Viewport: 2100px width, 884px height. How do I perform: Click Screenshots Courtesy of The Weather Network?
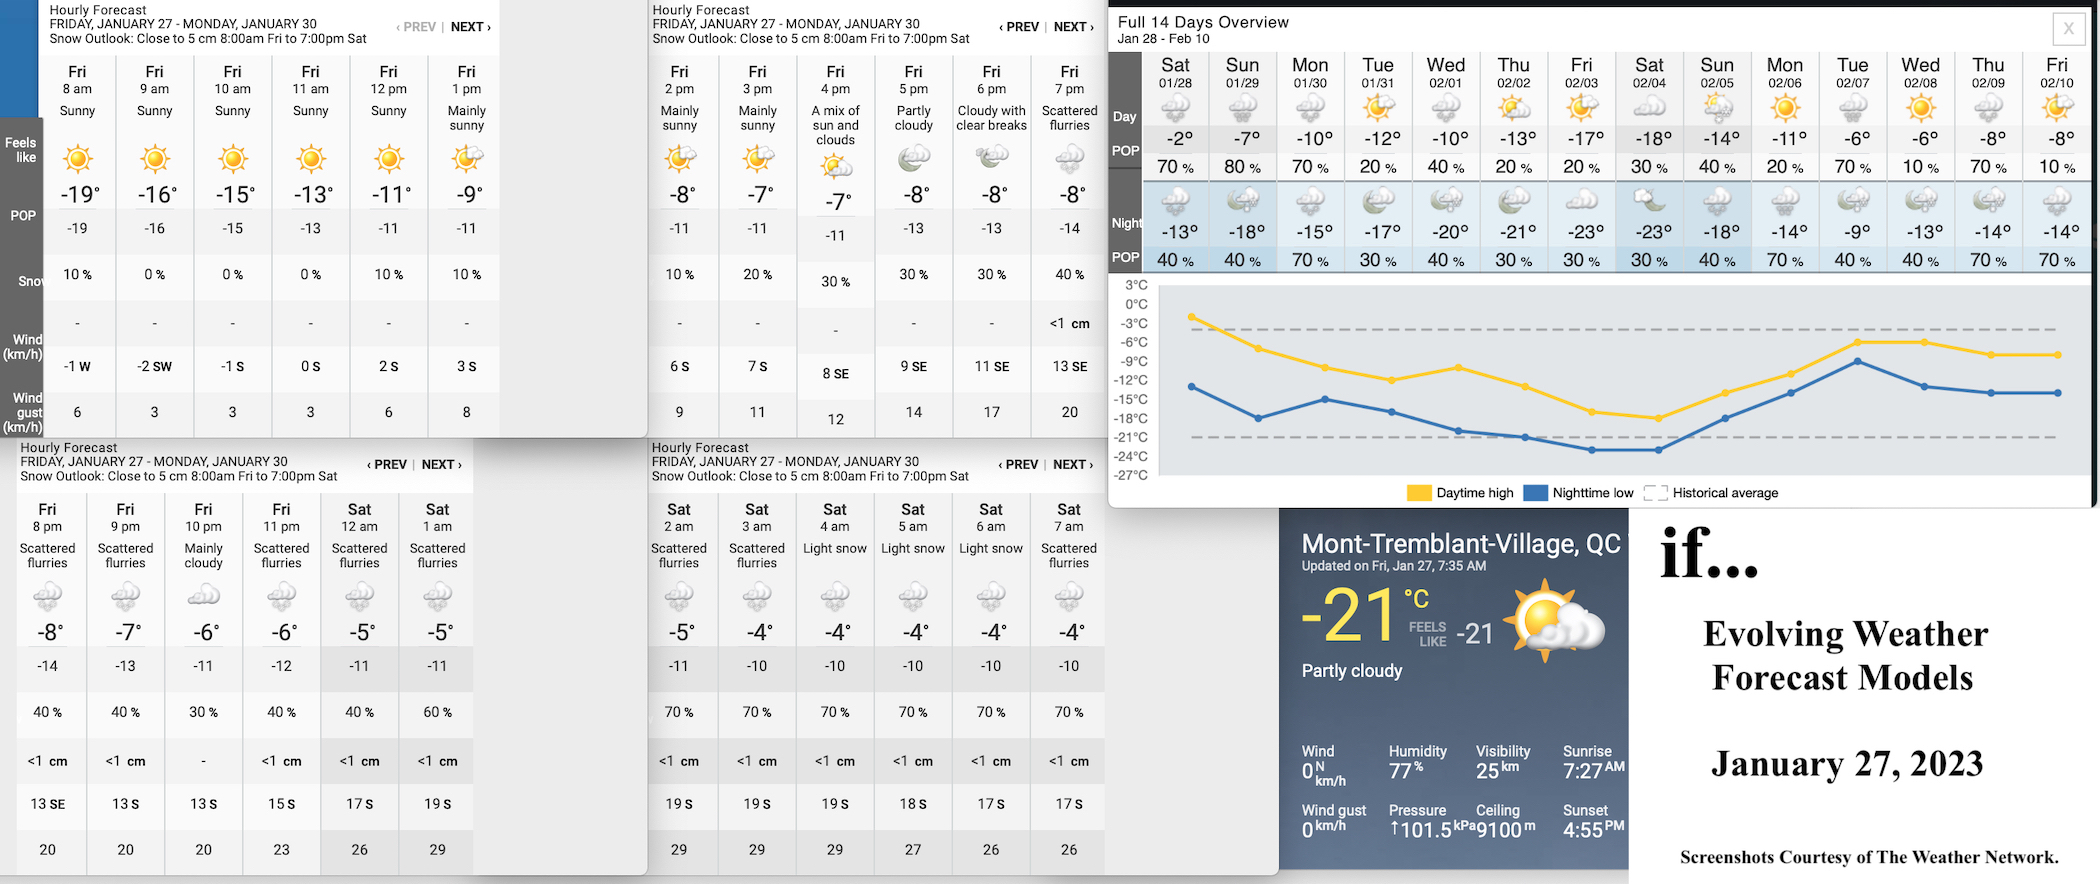(1869, 857)
